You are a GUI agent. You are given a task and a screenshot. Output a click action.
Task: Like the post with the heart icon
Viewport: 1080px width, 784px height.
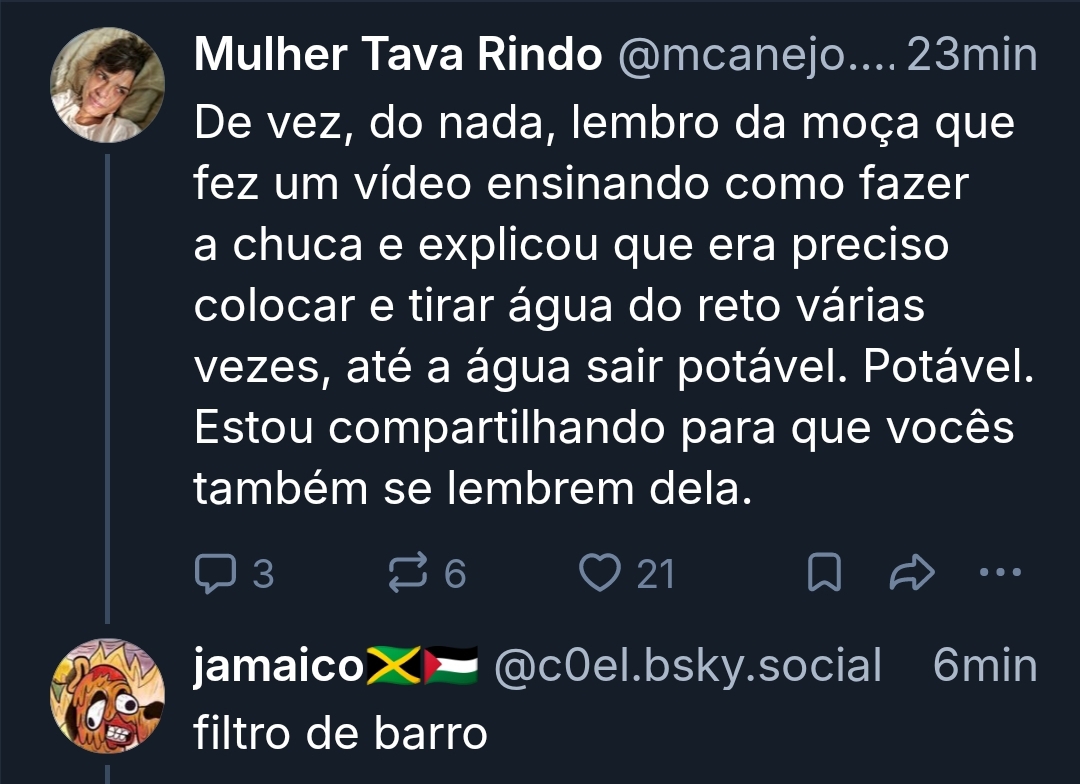pos(599,572)
